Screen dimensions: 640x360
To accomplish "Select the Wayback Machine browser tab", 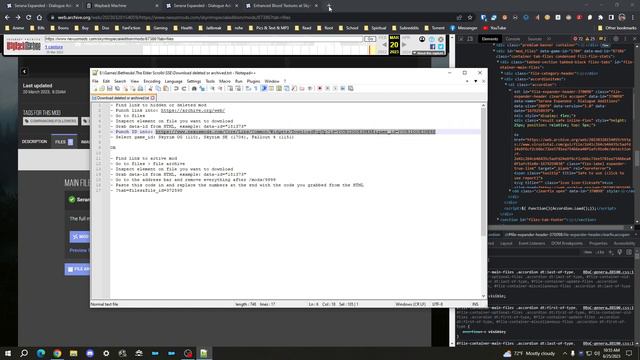I will point(121,6).
